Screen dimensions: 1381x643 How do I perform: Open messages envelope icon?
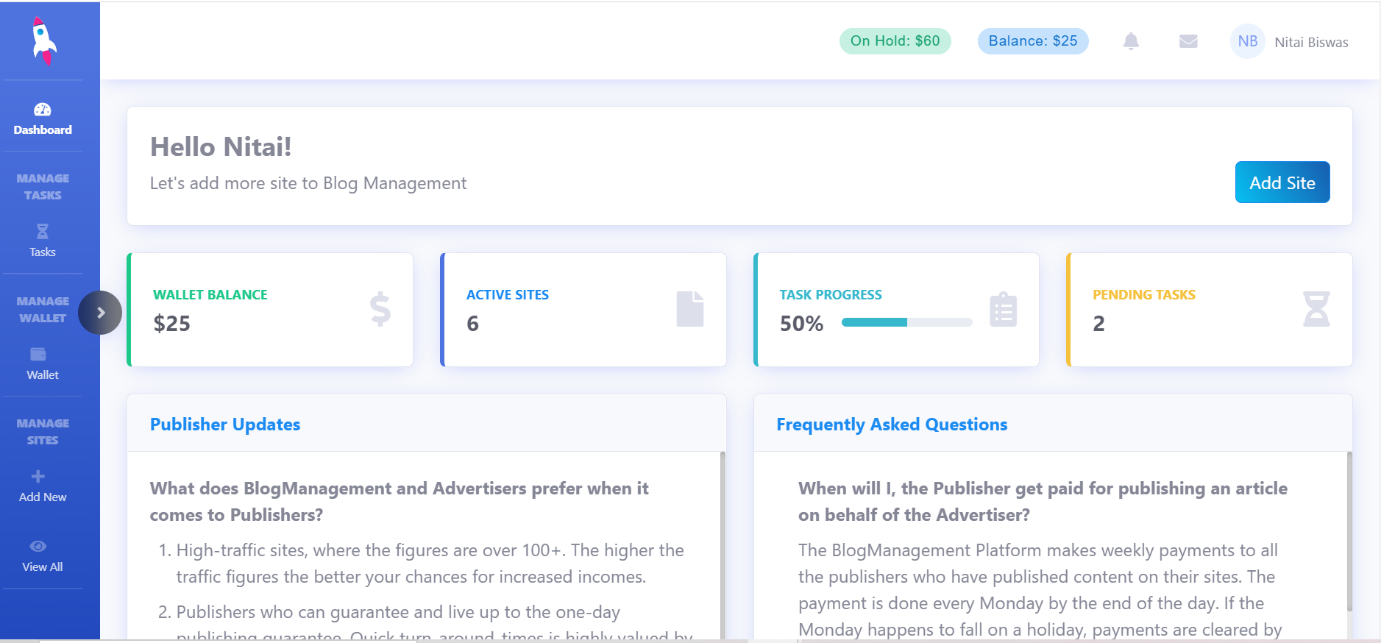coord(1188,41)
